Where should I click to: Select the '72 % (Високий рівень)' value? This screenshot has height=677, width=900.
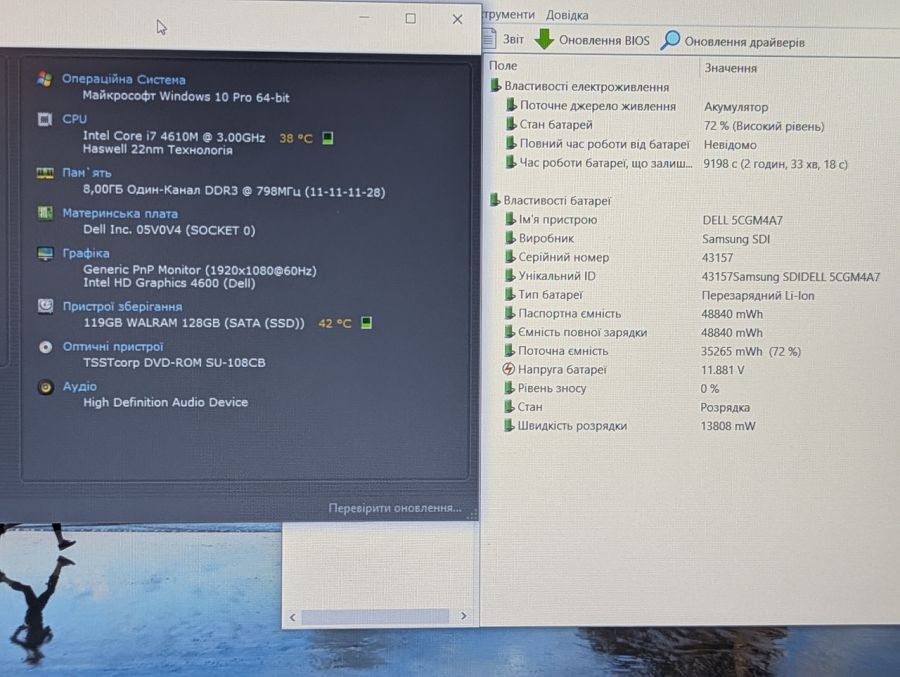763,126
